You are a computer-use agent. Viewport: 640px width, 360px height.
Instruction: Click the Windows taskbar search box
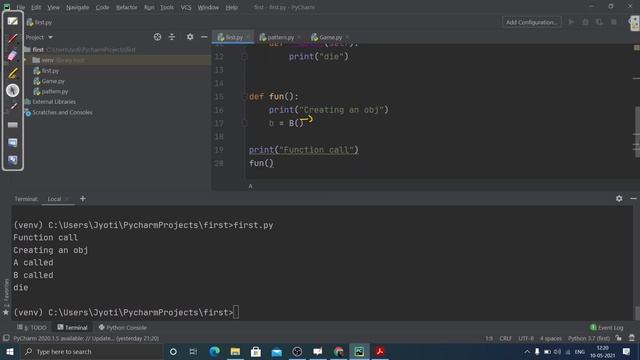point(92,351)
